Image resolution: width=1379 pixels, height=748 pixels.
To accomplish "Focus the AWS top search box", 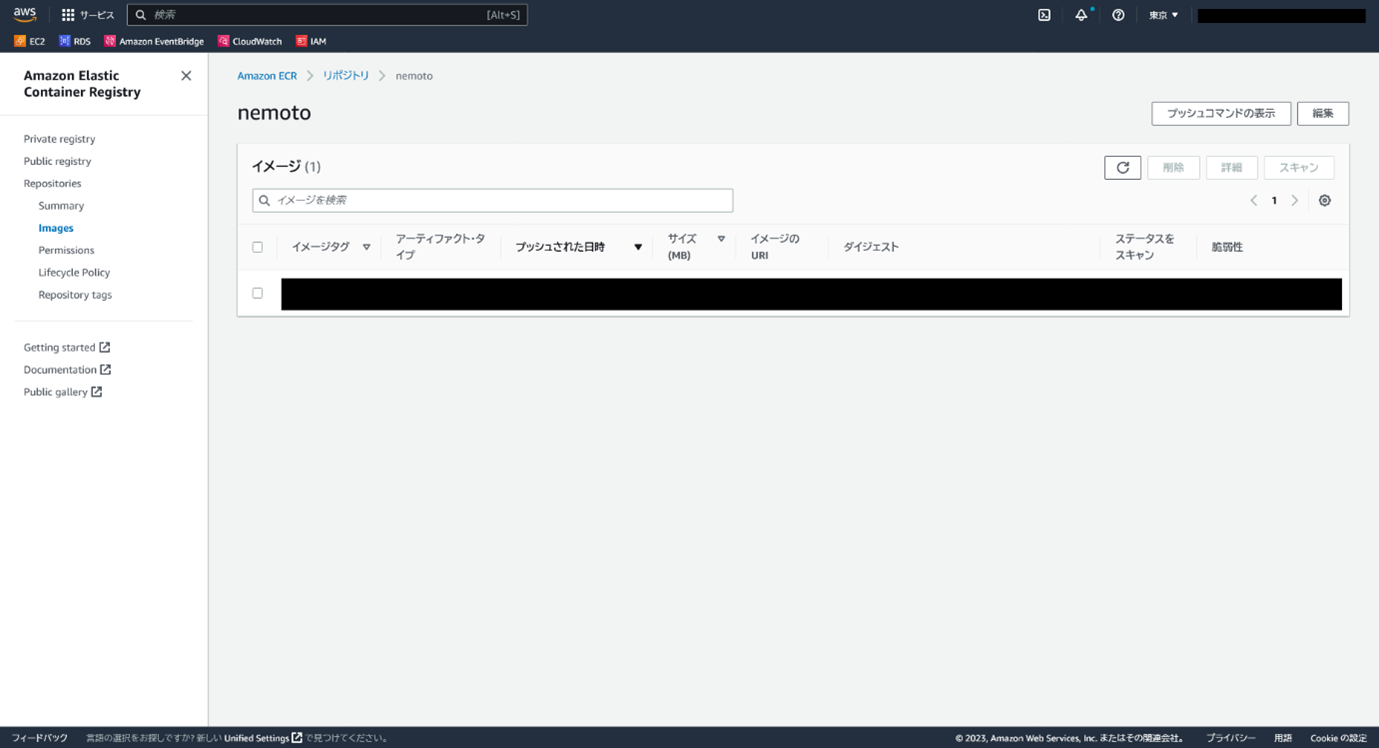I will pyautogui.click(x=327, y=15).
